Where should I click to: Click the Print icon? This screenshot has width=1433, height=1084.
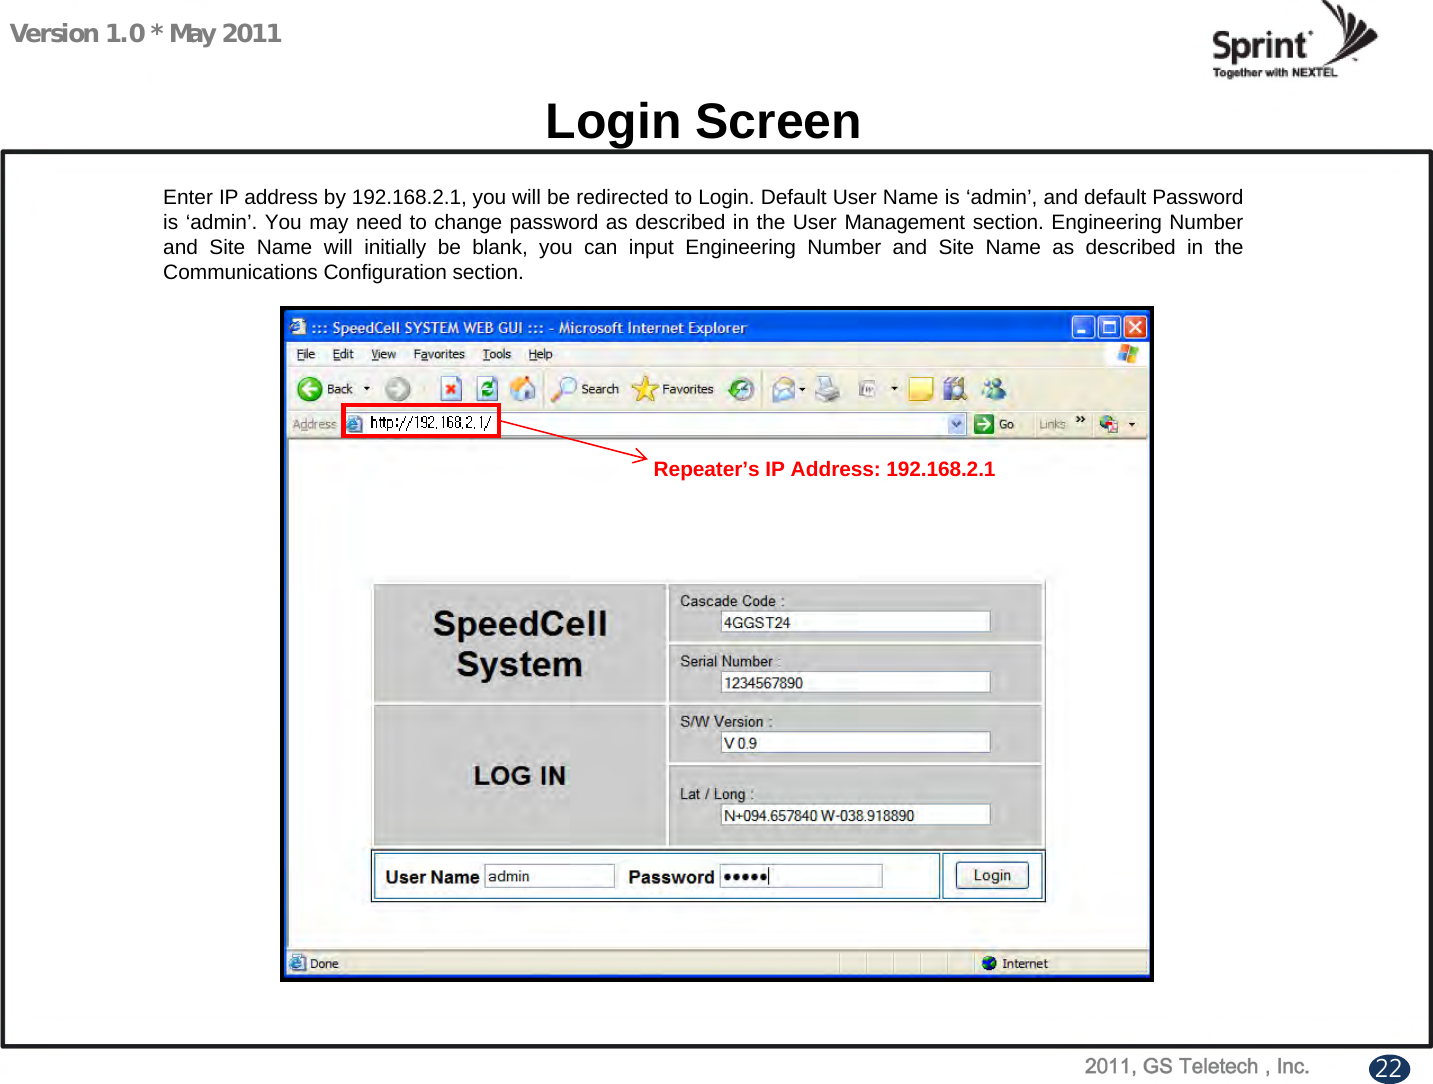(827, 389)
